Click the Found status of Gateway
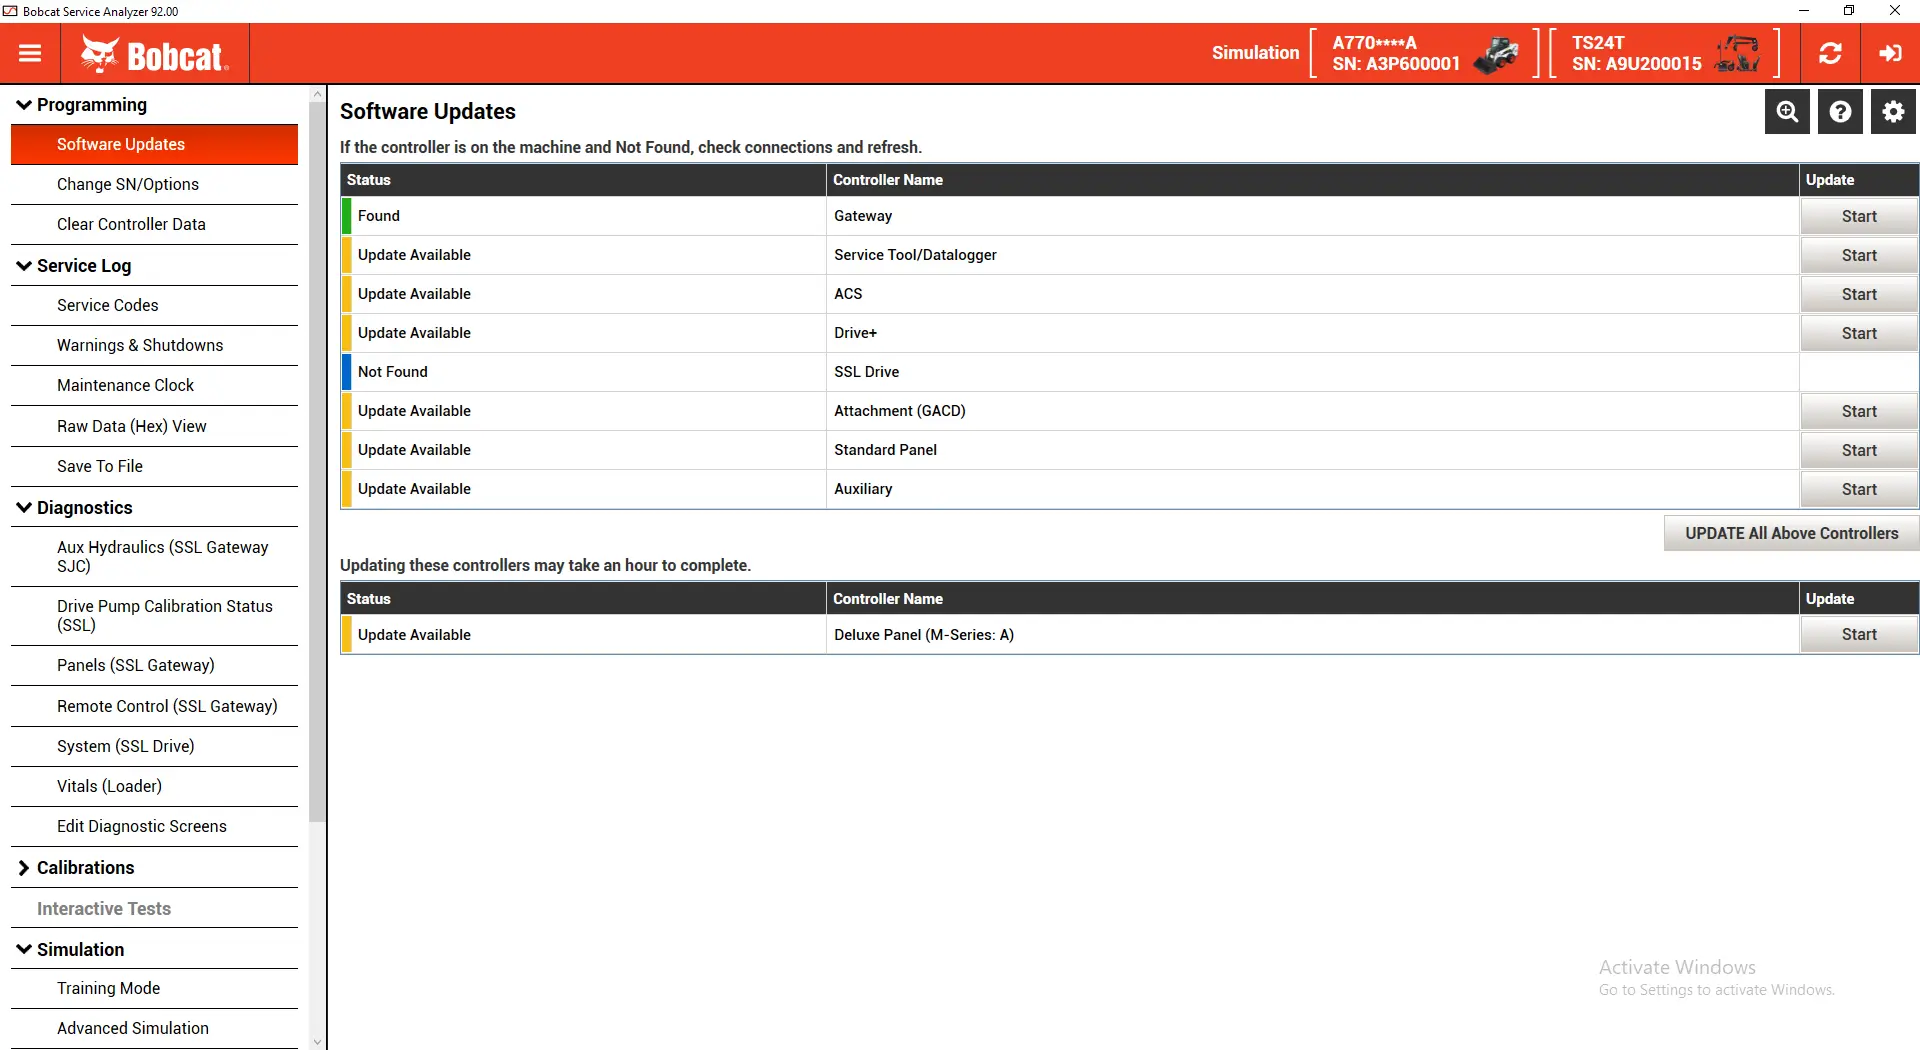1920x1050 pixels. point(378,216)
